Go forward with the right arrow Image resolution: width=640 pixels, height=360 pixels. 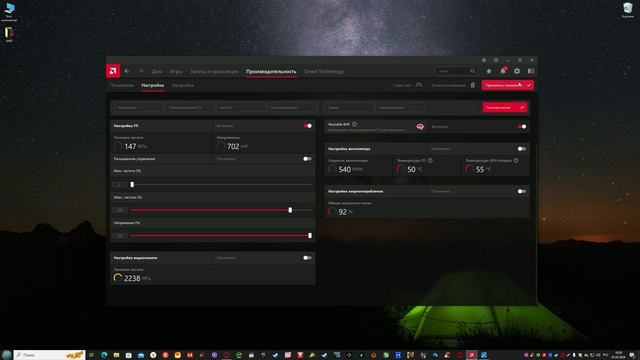[x=141, y=71]
